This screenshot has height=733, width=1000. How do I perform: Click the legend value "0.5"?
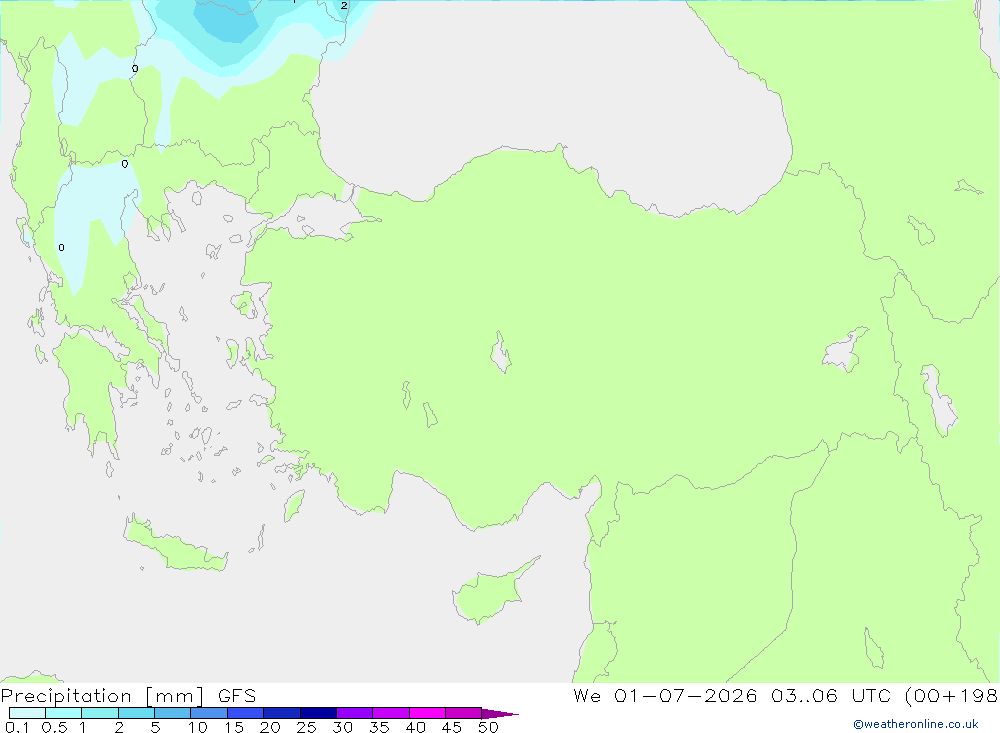pyautogui.click(x=54, y=727)
